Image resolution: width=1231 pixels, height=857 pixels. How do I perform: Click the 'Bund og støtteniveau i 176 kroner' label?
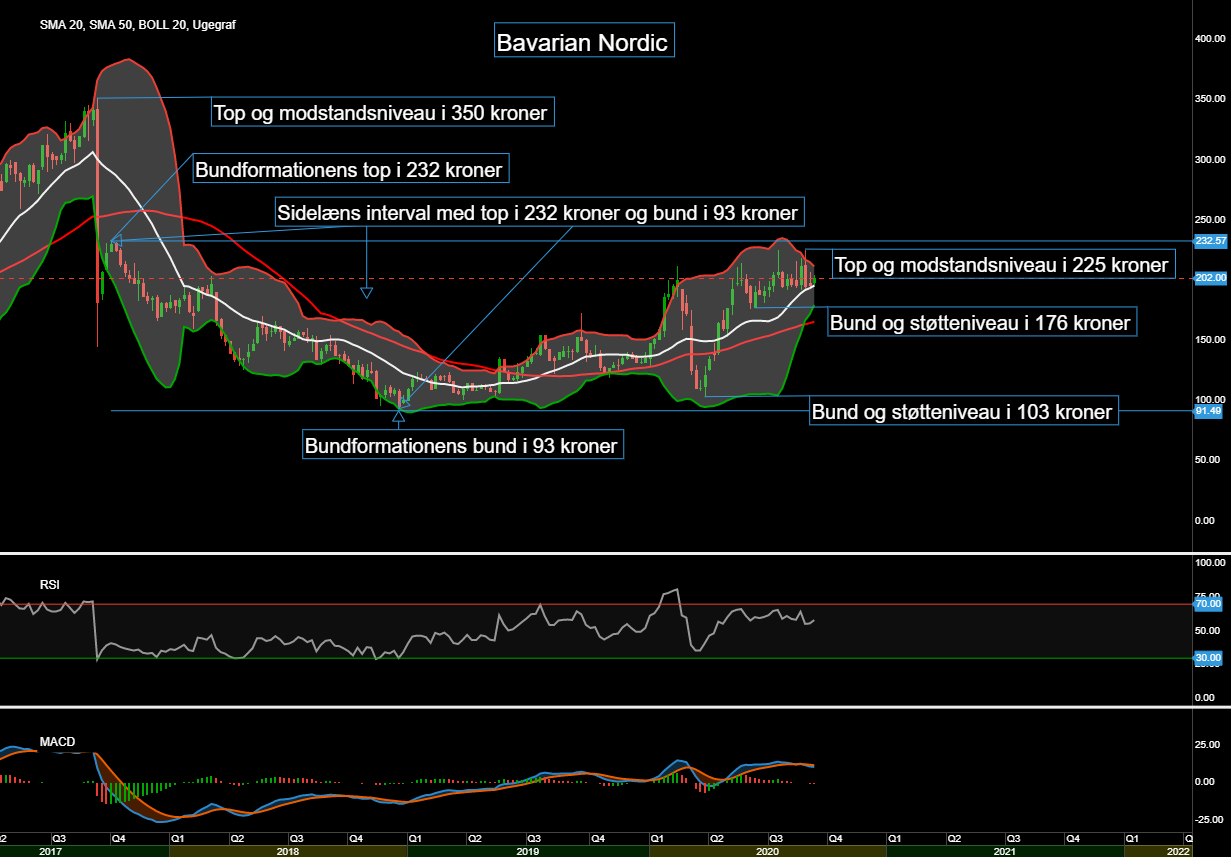tap(981, 322)
